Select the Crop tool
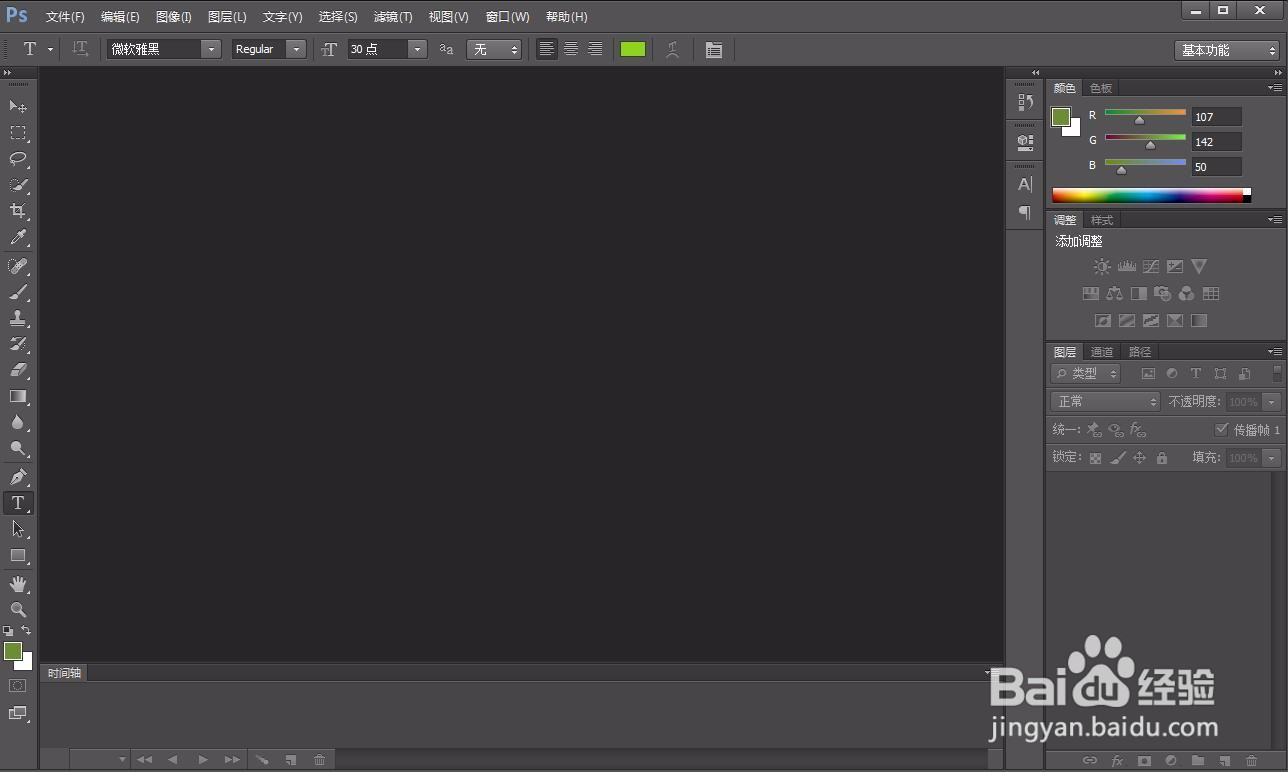 coord(18,211)
